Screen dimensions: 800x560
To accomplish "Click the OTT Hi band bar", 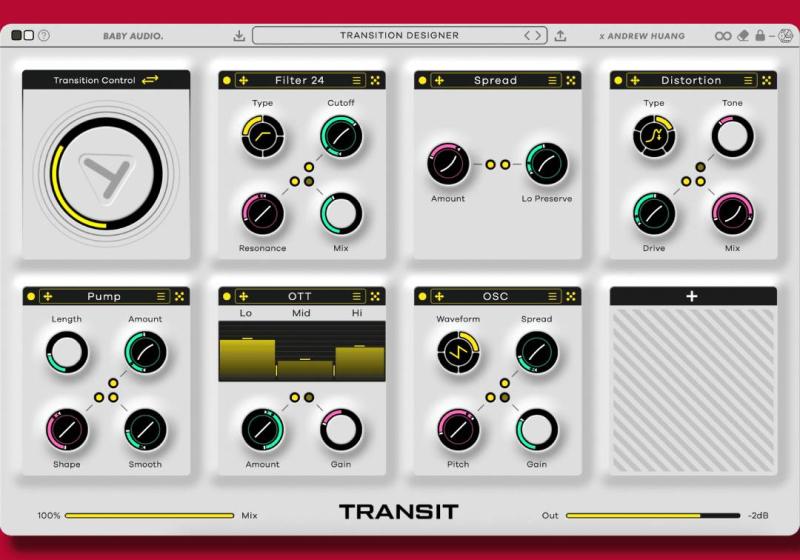I will tap(360, 363).
